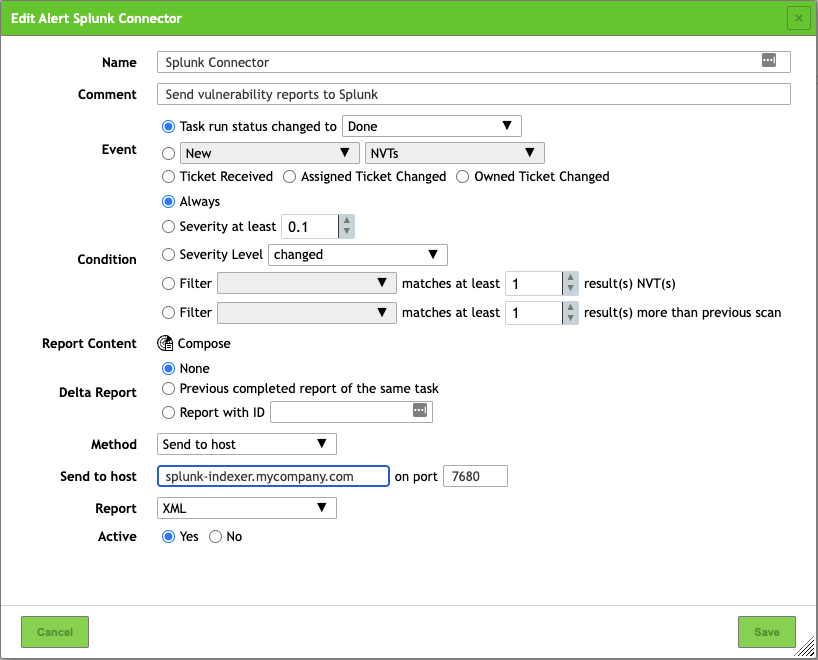
Task: Close the Edit Alert dialog
Action: (x=798, y=18)
